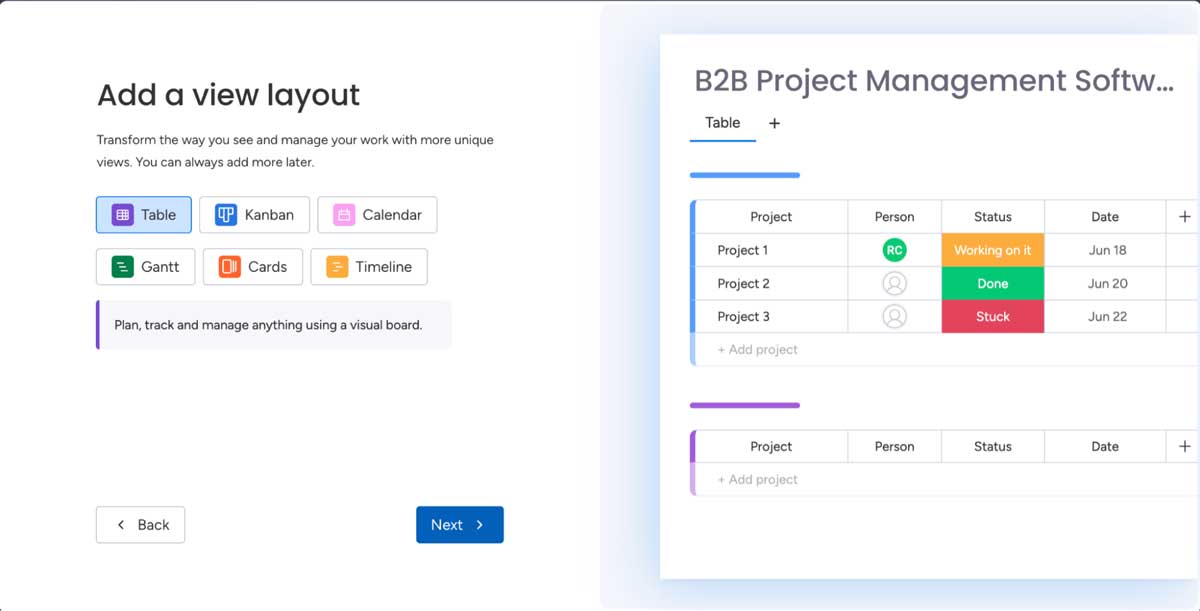Pick the Calendar view layout

pyautogui.click(x=377, y=215)
